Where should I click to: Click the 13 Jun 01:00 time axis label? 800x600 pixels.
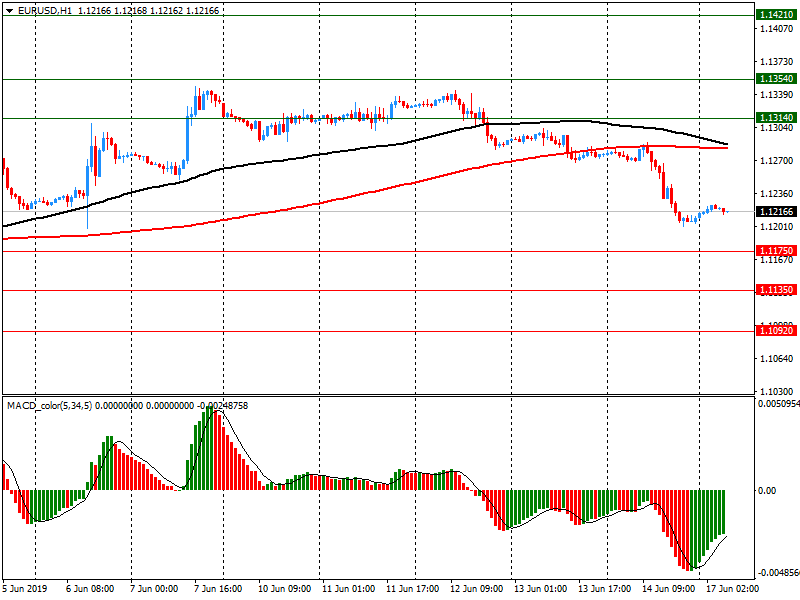point(540,589)
